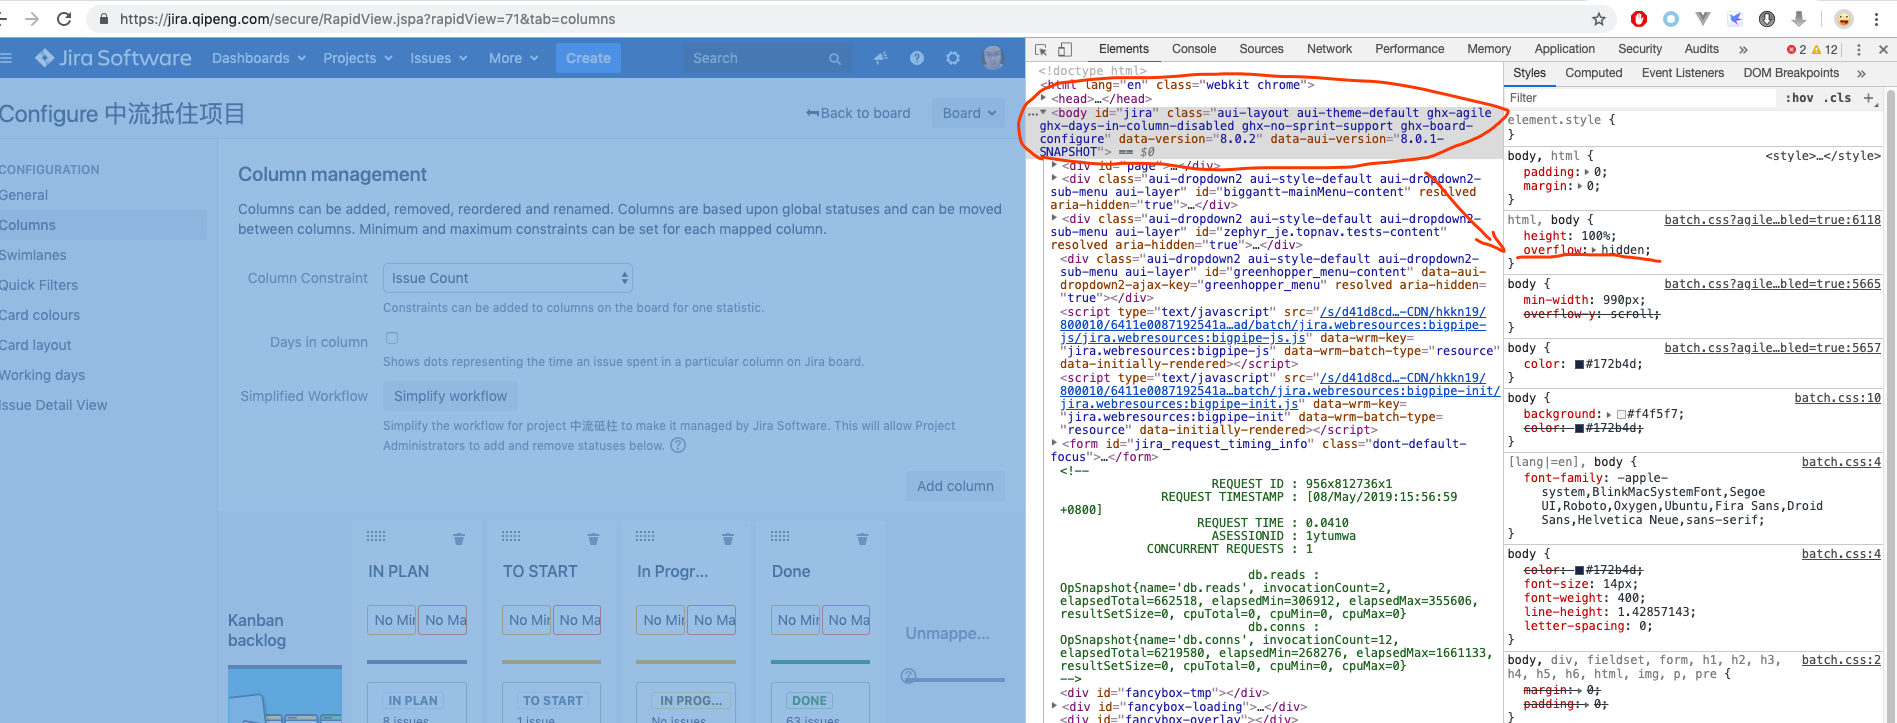The height and width of the screenshot is (723, 1897).
Task: Click the Simplify workflow button
Action: point(450,396)
